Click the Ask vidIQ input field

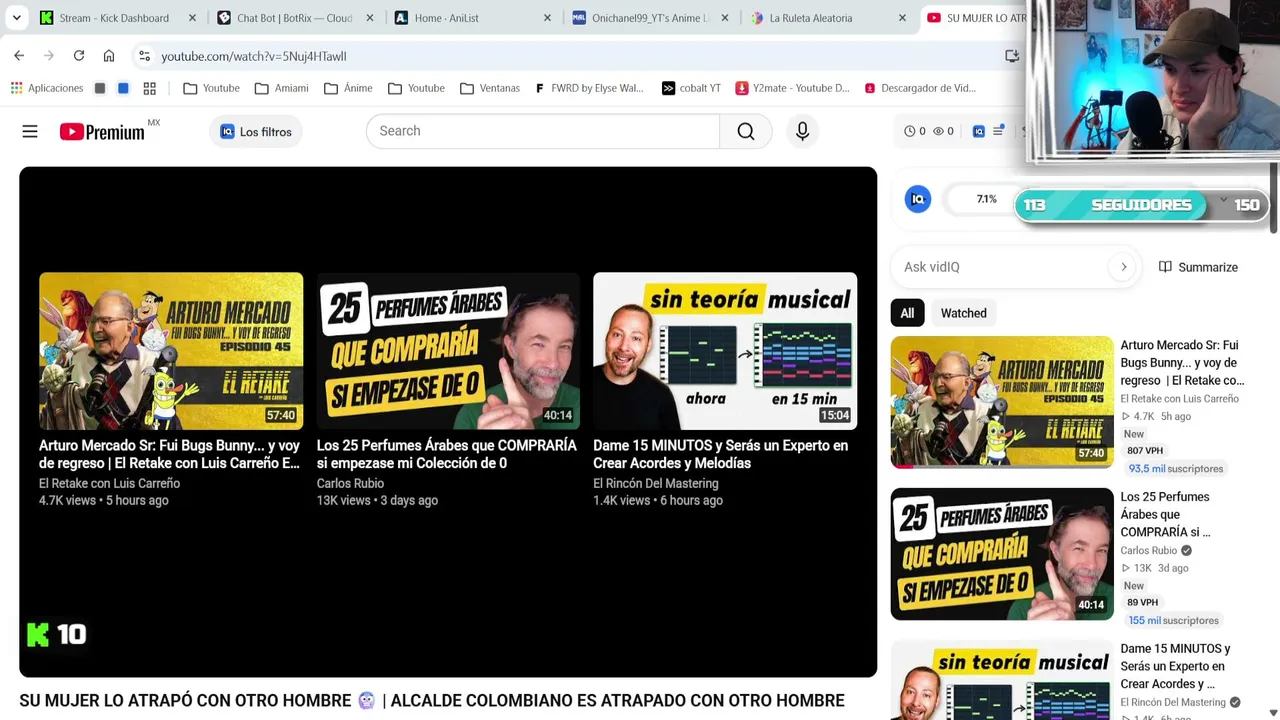[1002, 267]
